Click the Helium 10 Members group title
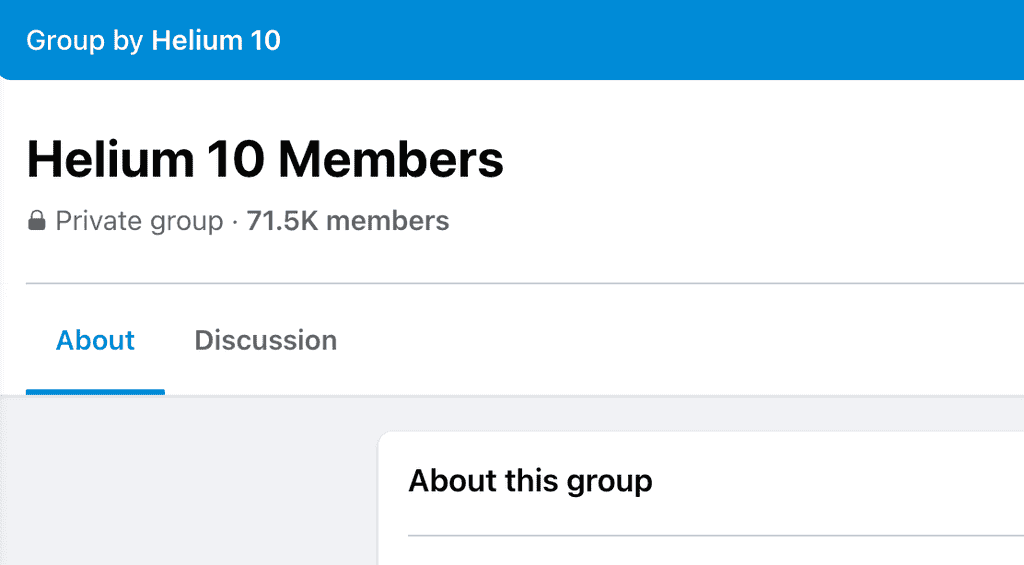The height and width of the screenshot is (565, 1024). pos(265,159)
